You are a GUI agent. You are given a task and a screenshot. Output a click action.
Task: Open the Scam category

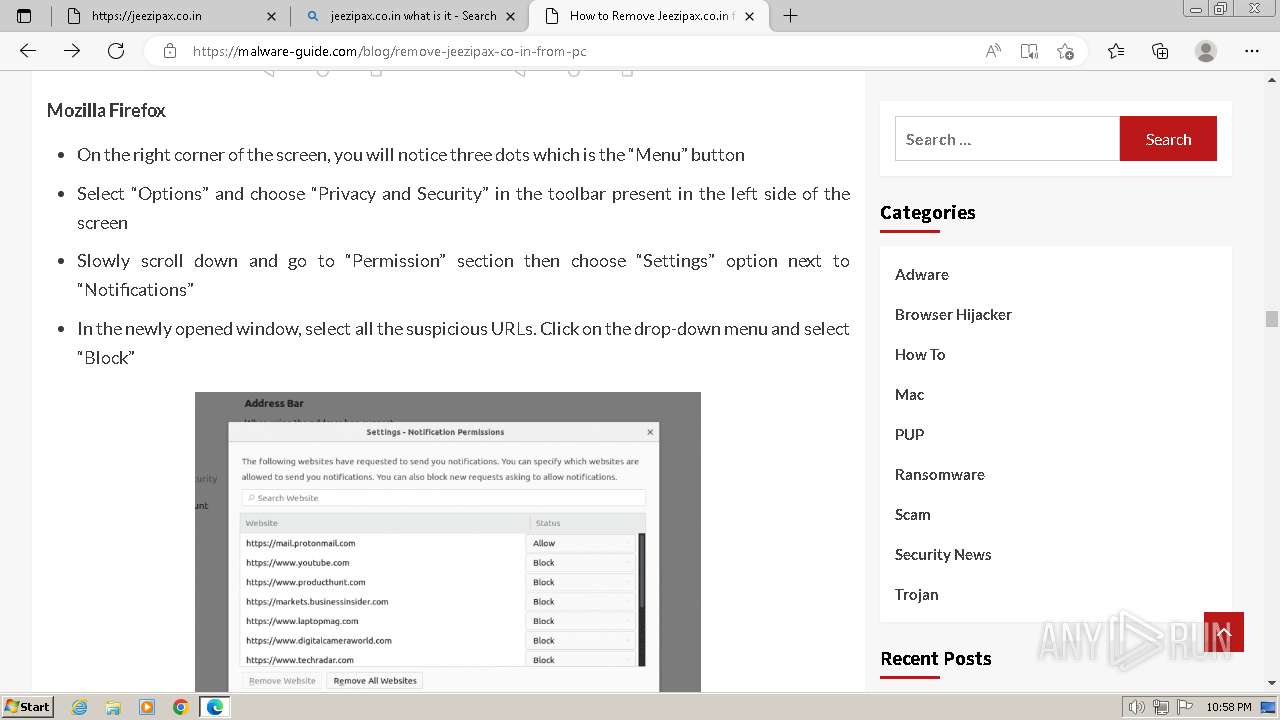click(912, 514)
